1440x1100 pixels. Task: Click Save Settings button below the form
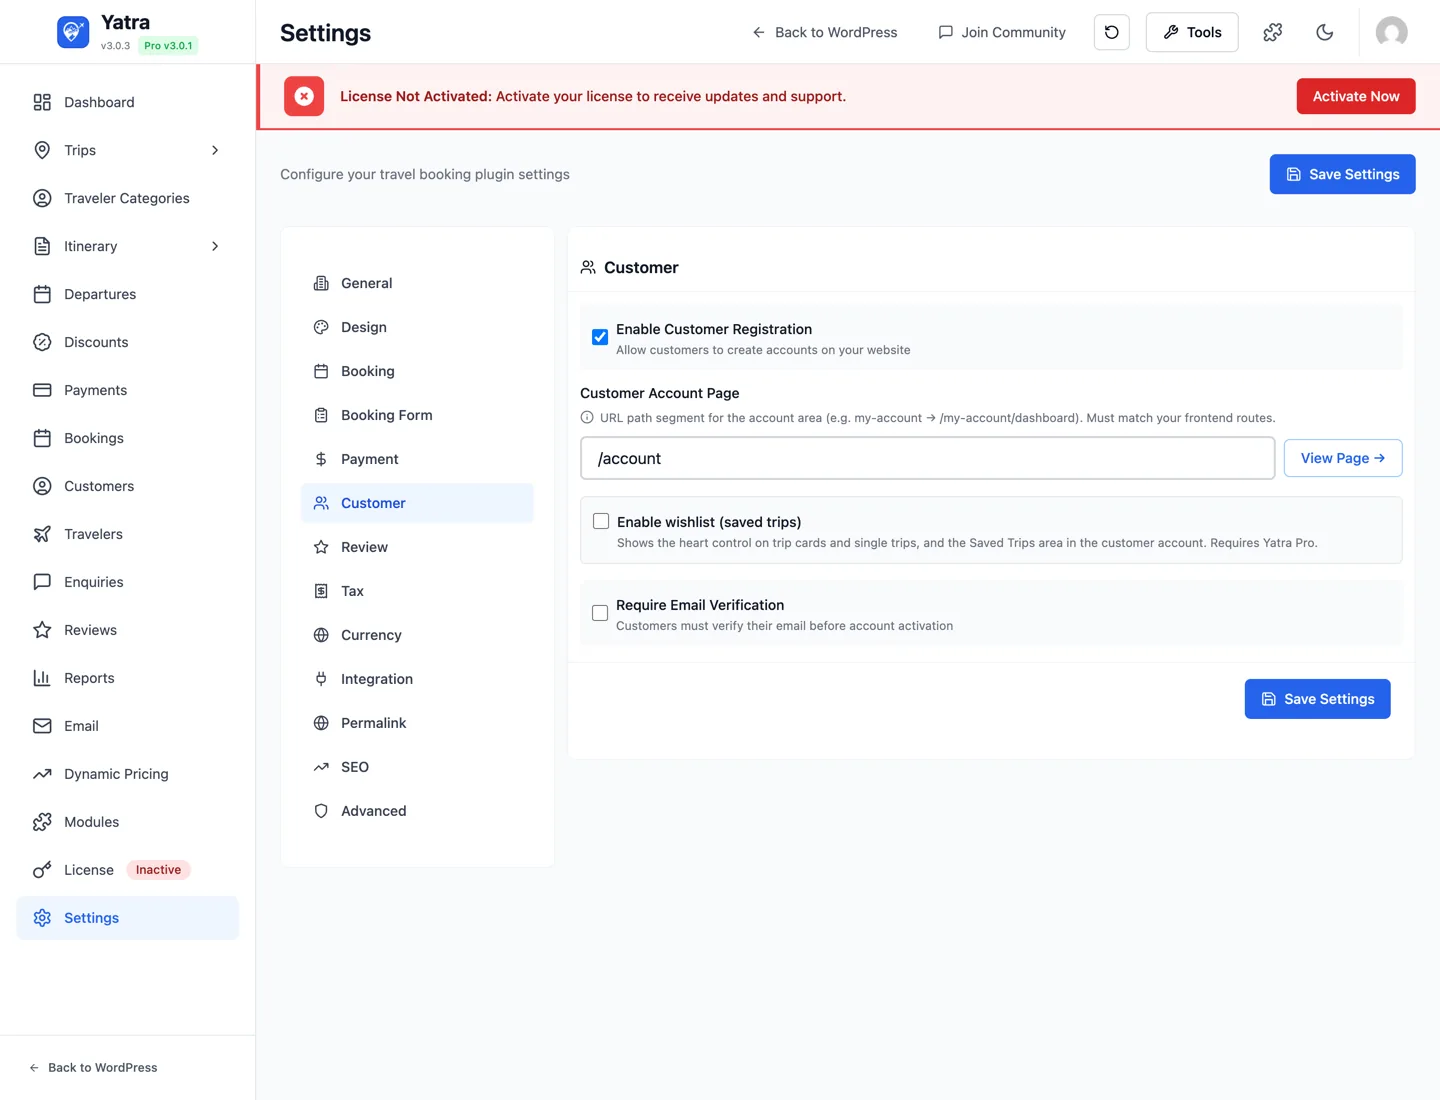[x=1318, y=699]
